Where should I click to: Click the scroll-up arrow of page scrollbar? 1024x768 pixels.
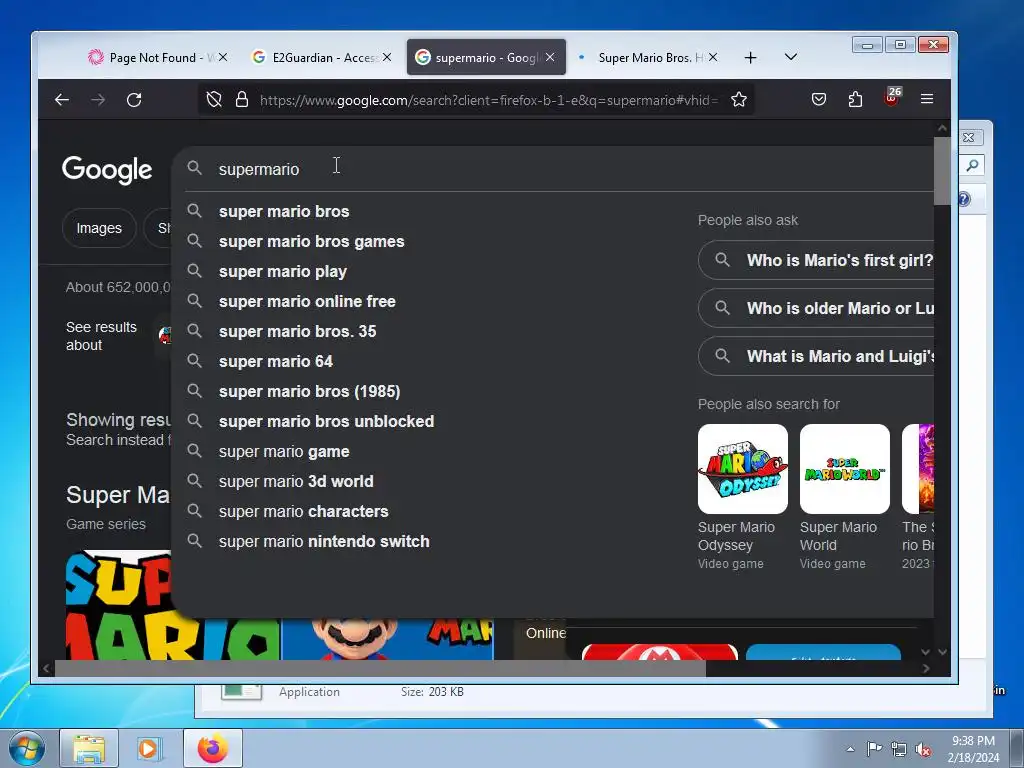(x=942, y=129)
